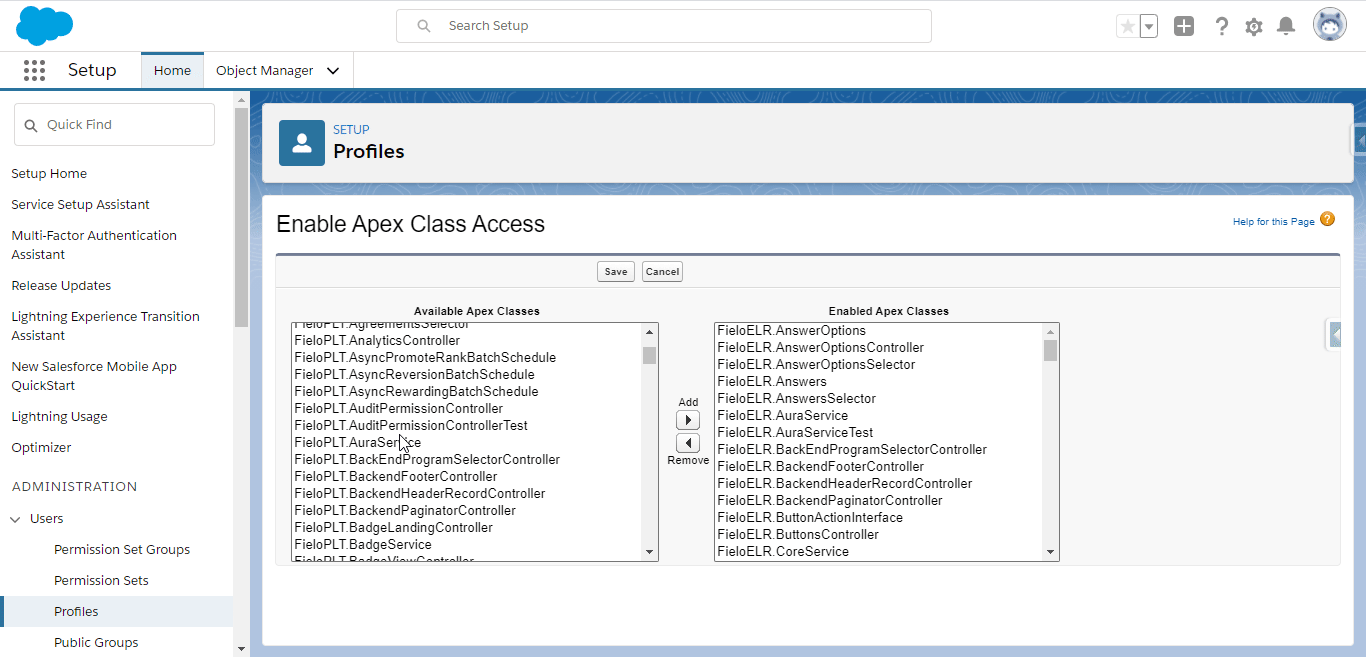Click the SETUP breadcrumb link

coord(351,130)
